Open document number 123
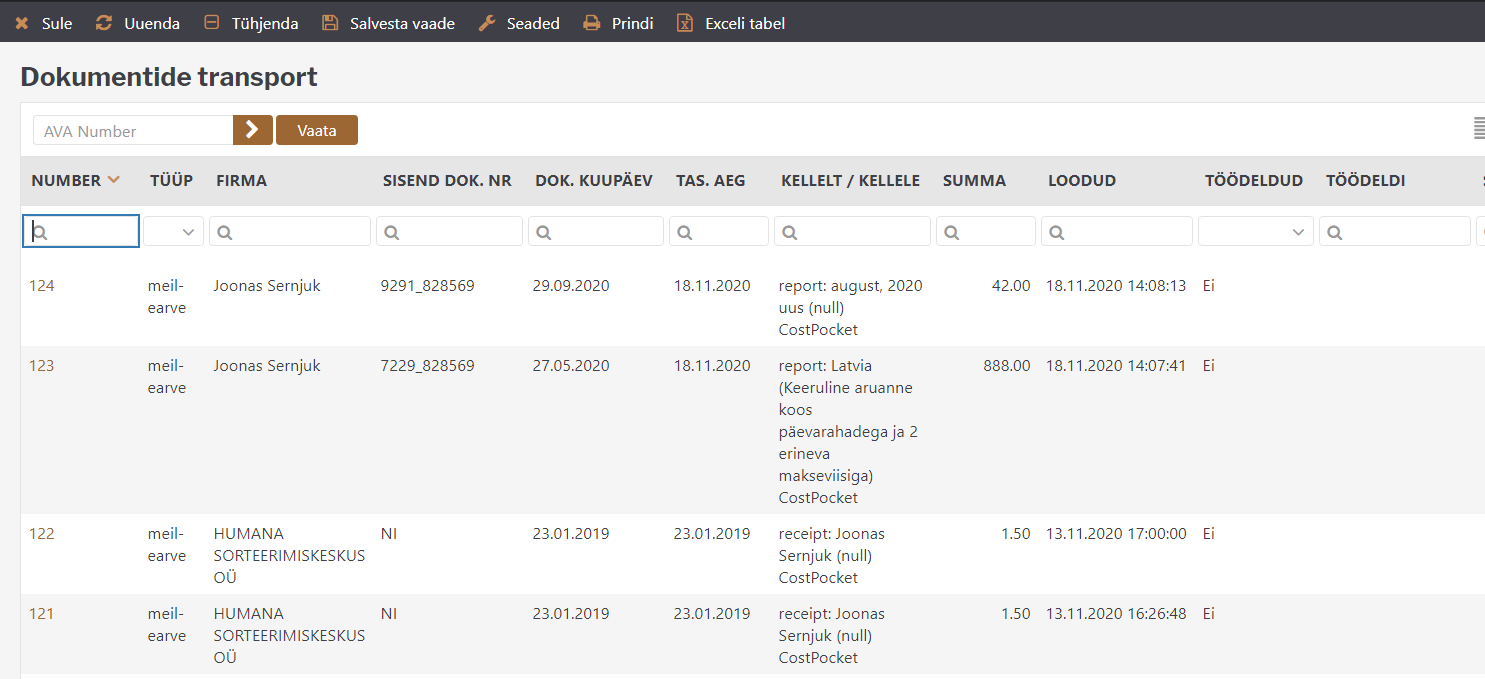The height and width of the screenshot is (679, 1485). (42, 366)
